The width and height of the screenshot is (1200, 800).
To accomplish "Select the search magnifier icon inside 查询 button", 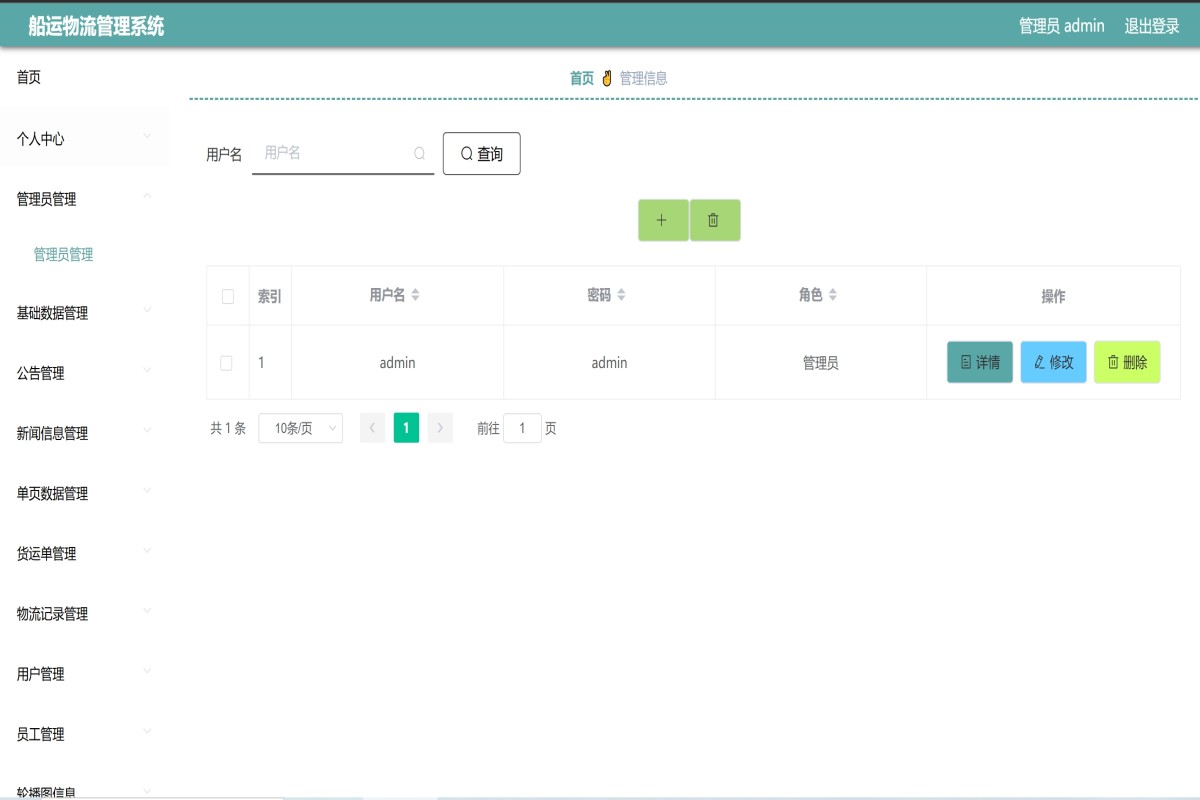I will click(x=464, y=153).
